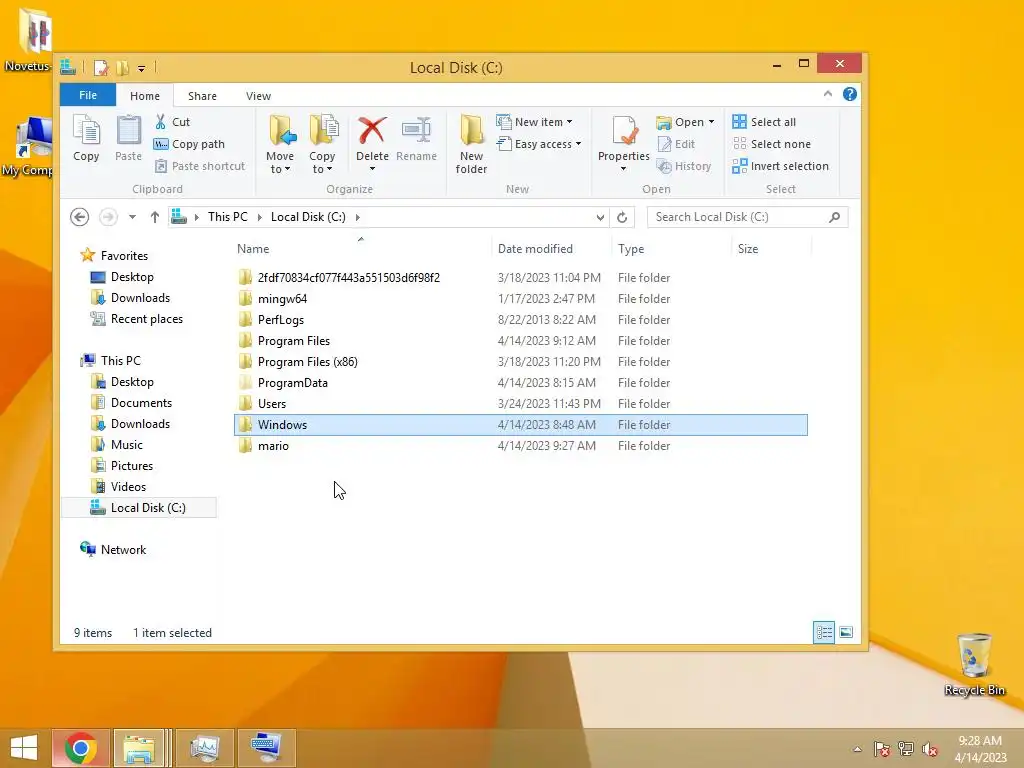Screen dimensions: 1024x768
Task: Expand the Delete options arrow
Action: (x=372, y=168)
